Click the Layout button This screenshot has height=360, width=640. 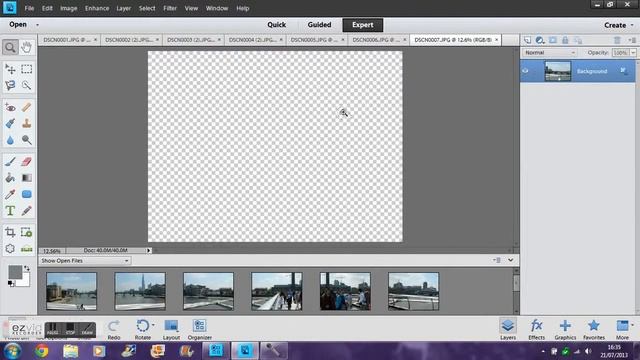(x=171, y=329)
